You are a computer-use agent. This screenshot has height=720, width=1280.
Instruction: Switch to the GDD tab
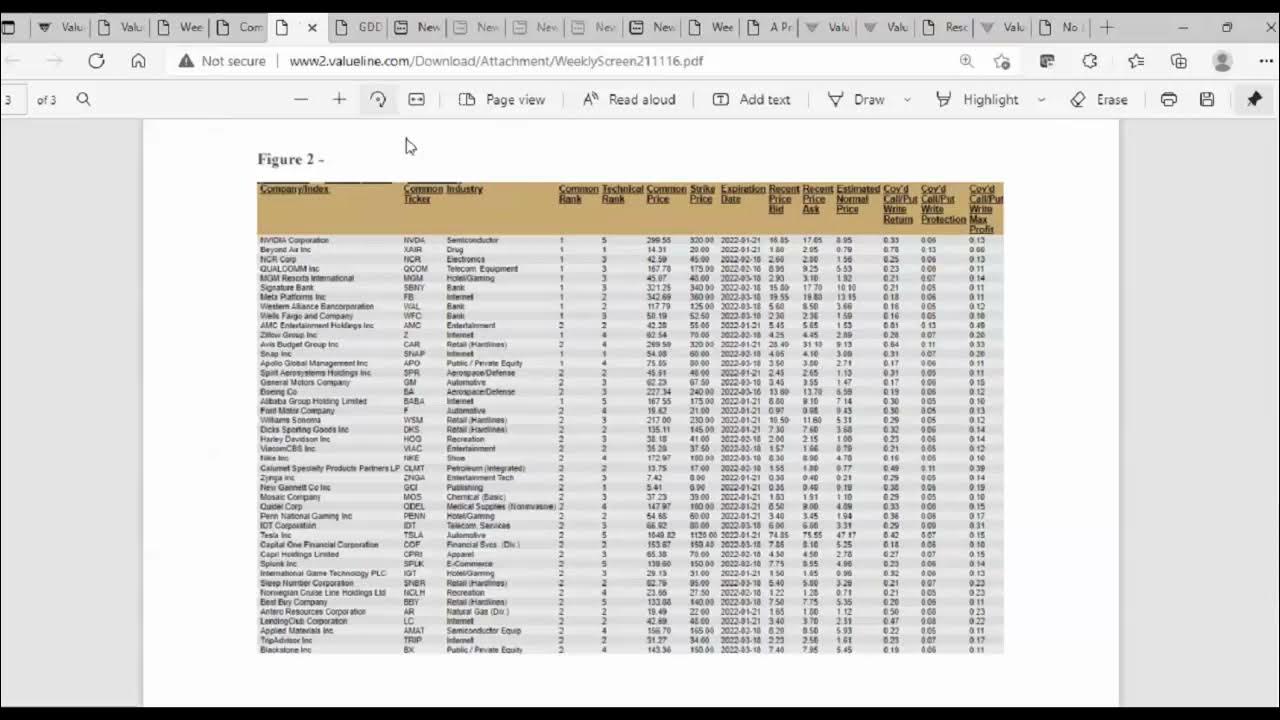click(358, 28)
